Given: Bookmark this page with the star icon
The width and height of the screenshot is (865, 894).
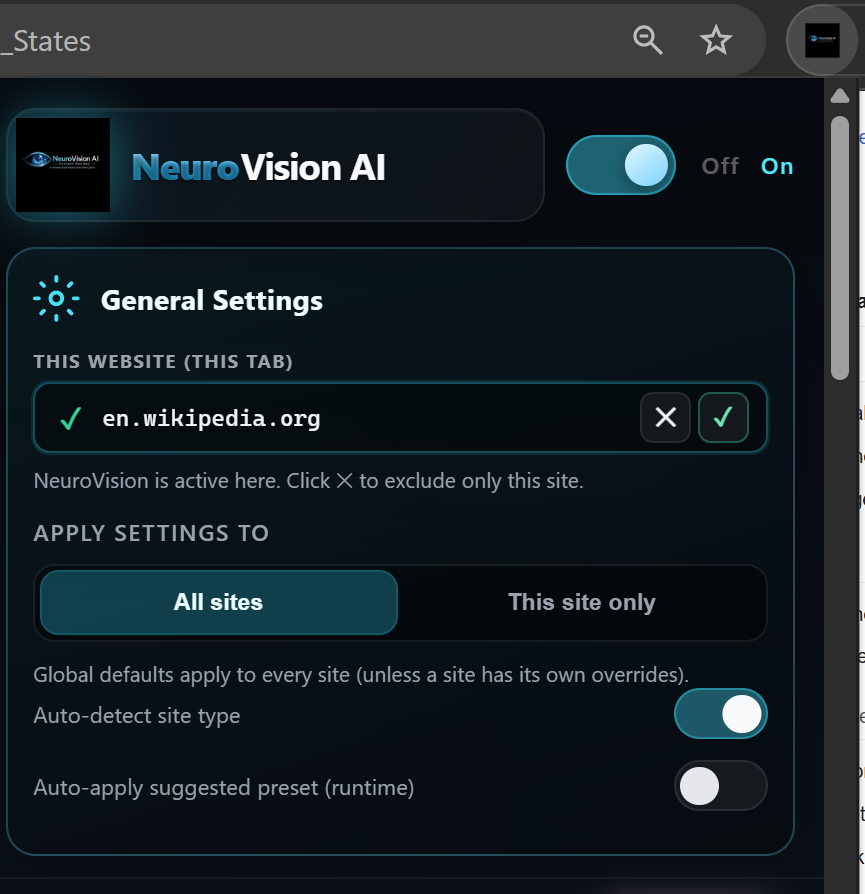Looking at the screenshot, I should [716, 40].
